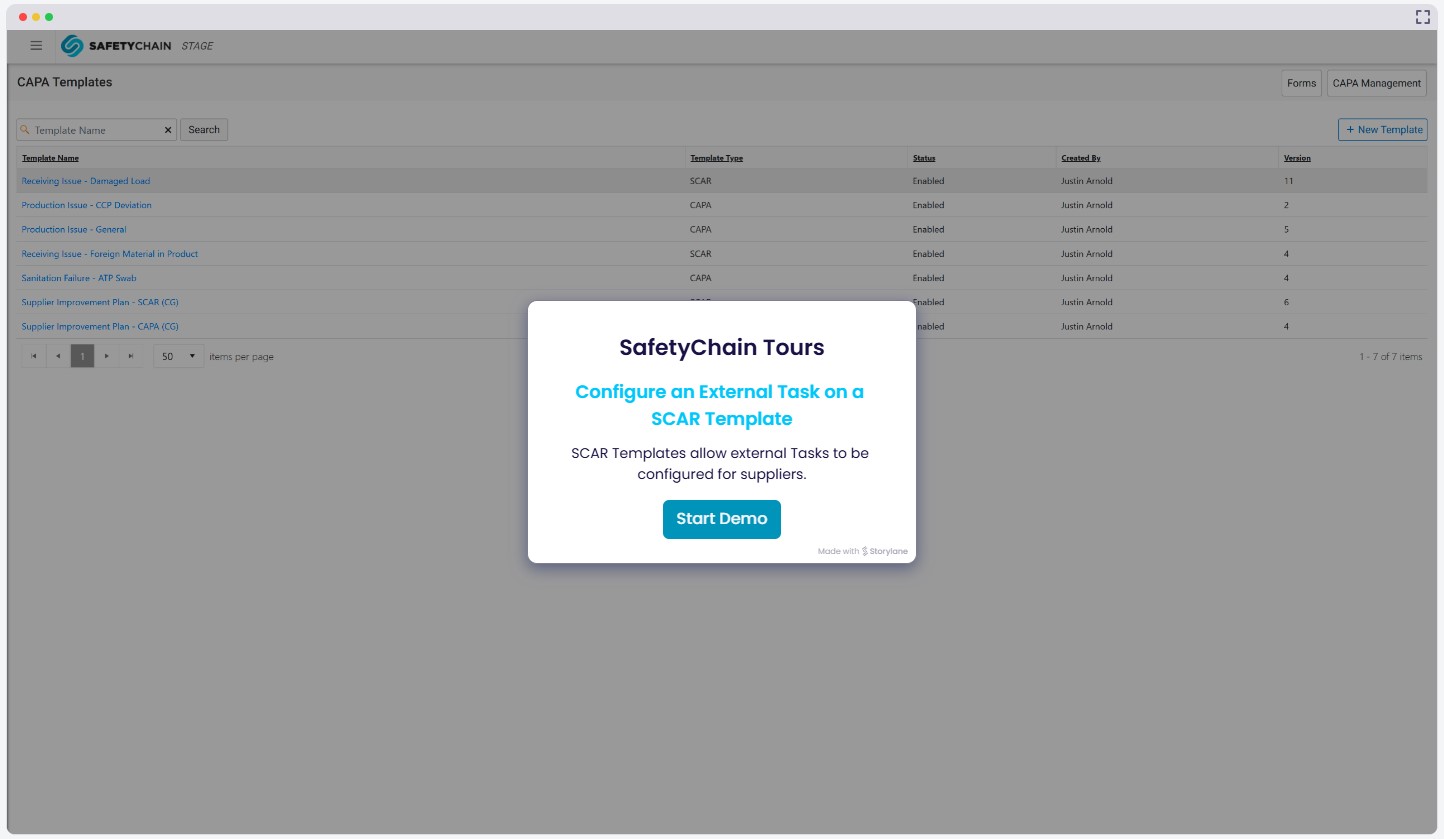Click SCAR type in Damaged Load row

click(700, 181)
